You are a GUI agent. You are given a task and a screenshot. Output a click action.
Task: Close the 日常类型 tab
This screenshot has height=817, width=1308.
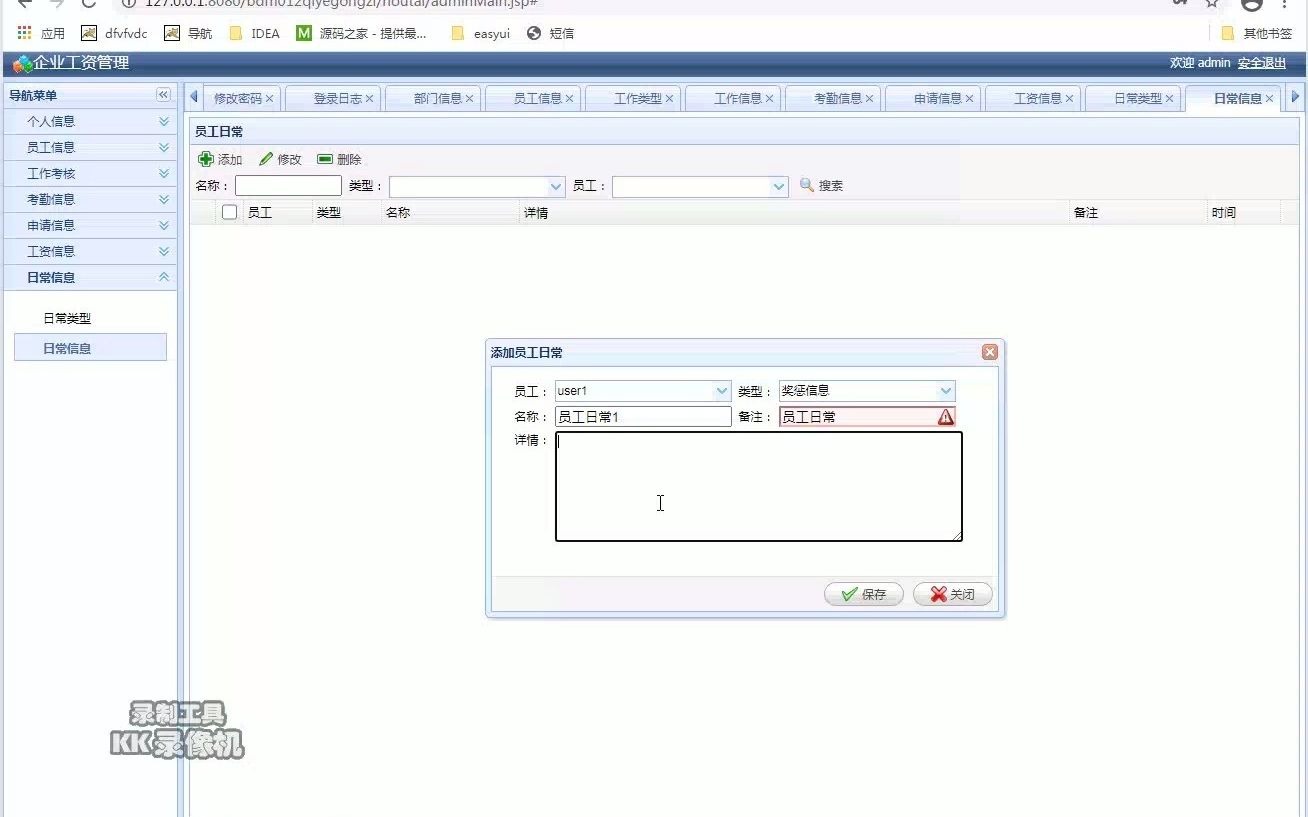[1169, 99]
